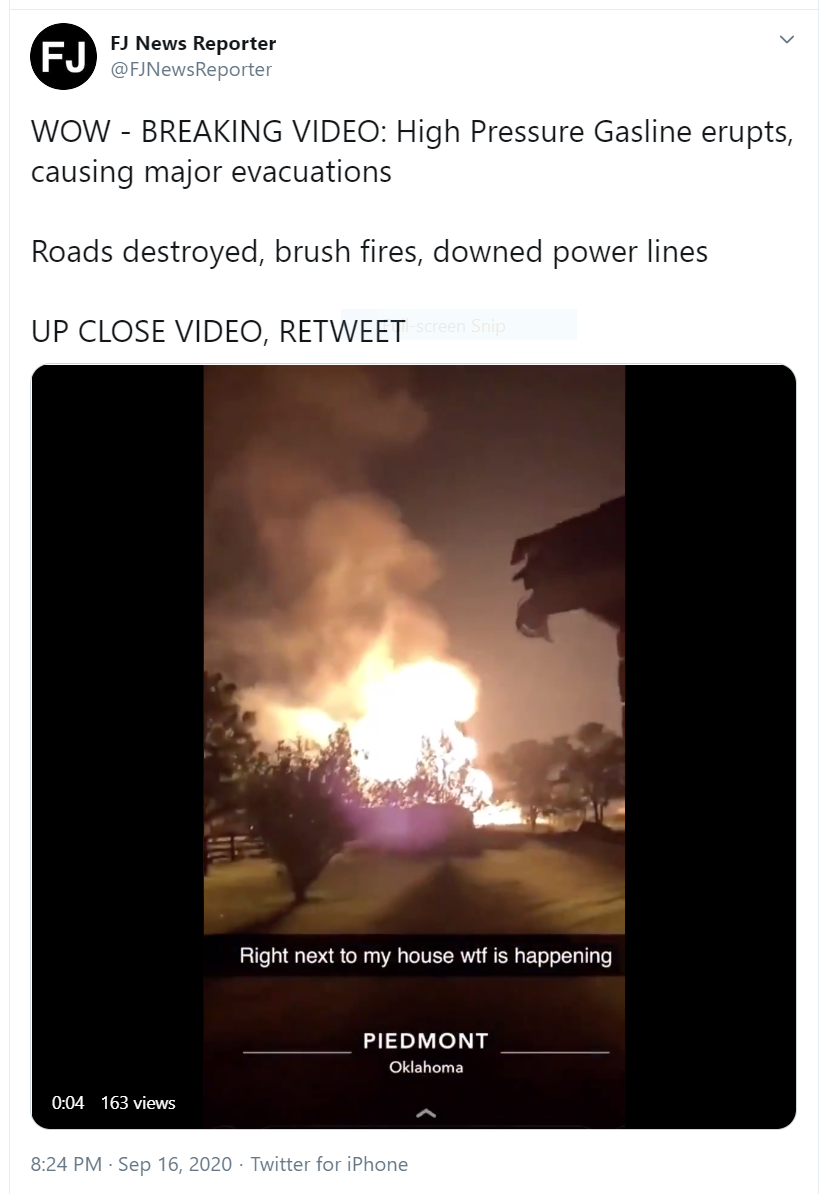Tap the upward chevron in the video

point(427,1113)
